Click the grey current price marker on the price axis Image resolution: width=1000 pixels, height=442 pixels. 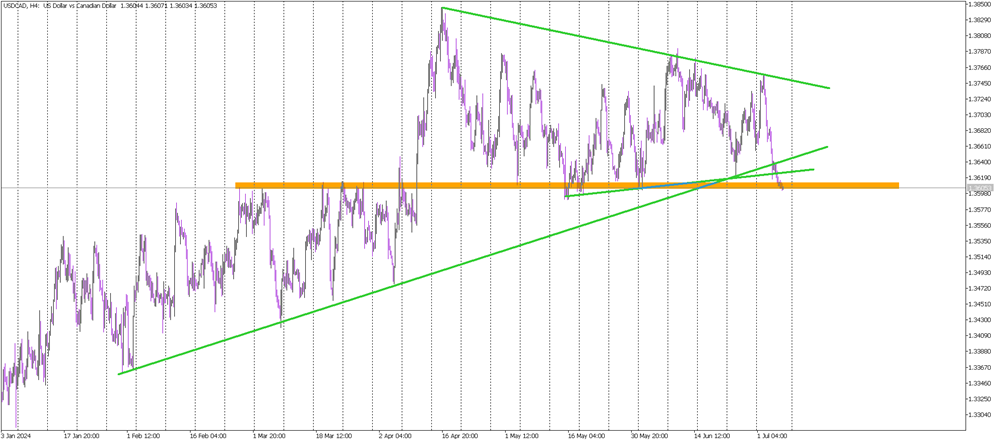pyautogui.click(x=981, y=188)
